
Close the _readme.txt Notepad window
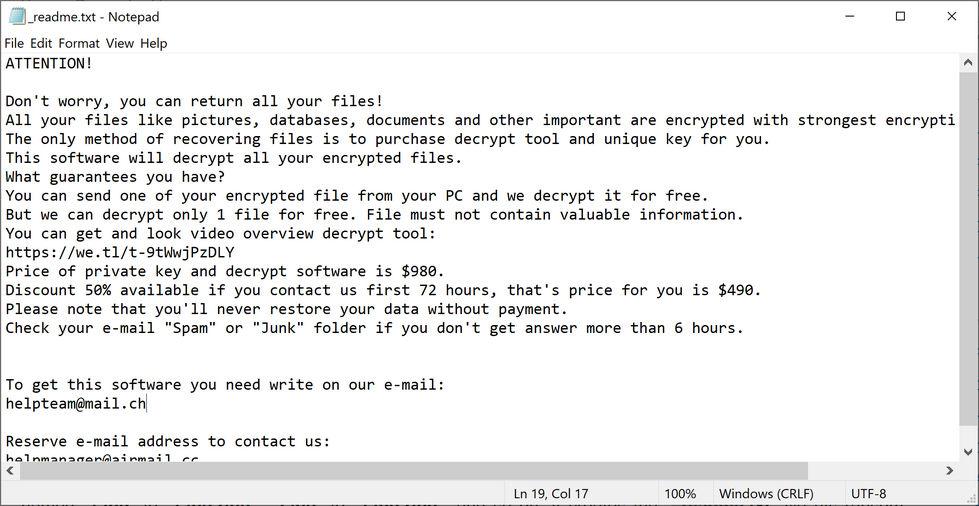click(x=951, y=16)
